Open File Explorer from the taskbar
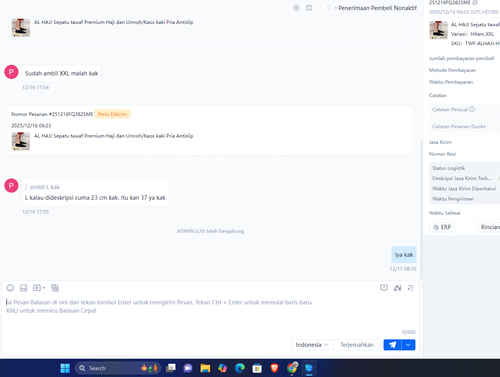500x377 pixels. click(x=205, y=368)
